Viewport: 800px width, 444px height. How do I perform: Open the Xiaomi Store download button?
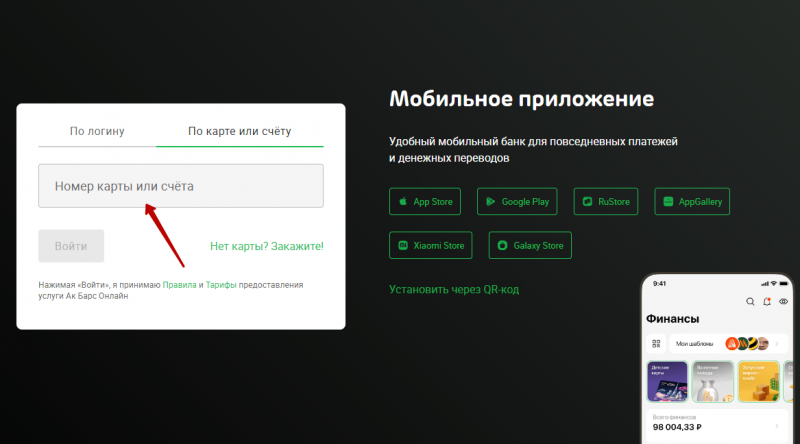[431, 245]
